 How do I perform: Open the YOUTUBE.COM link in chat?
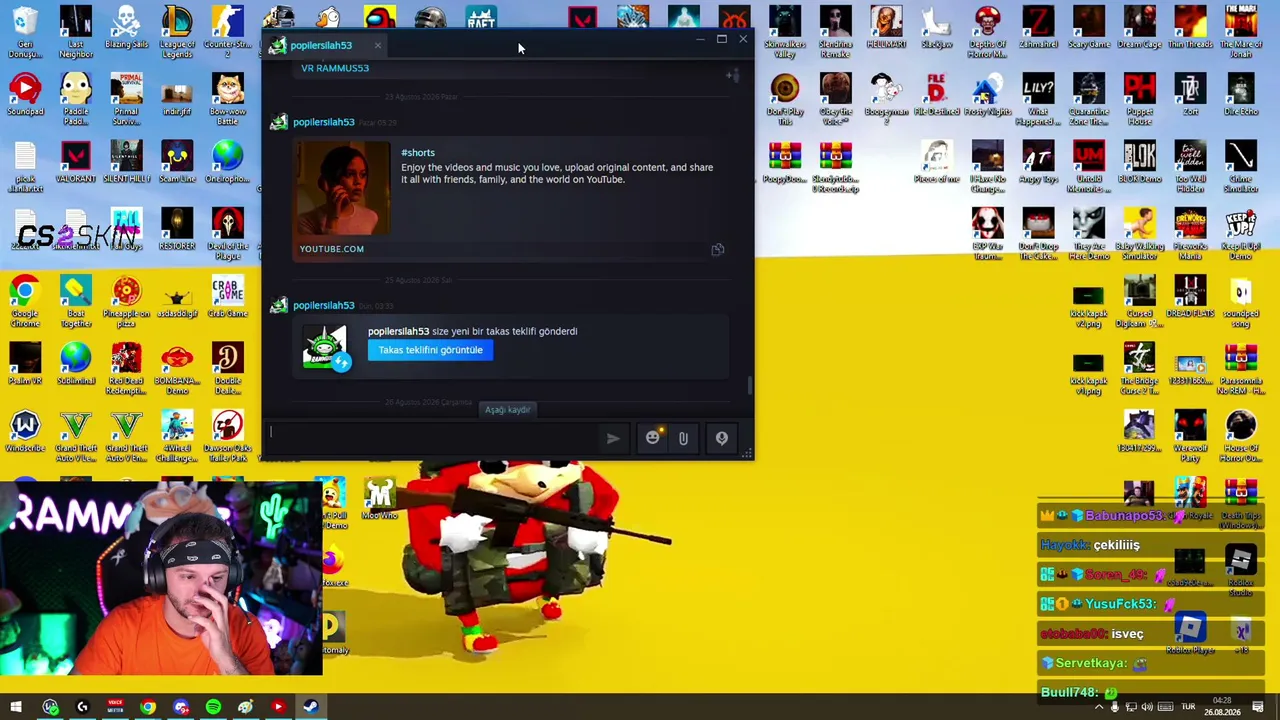point(332,249)
